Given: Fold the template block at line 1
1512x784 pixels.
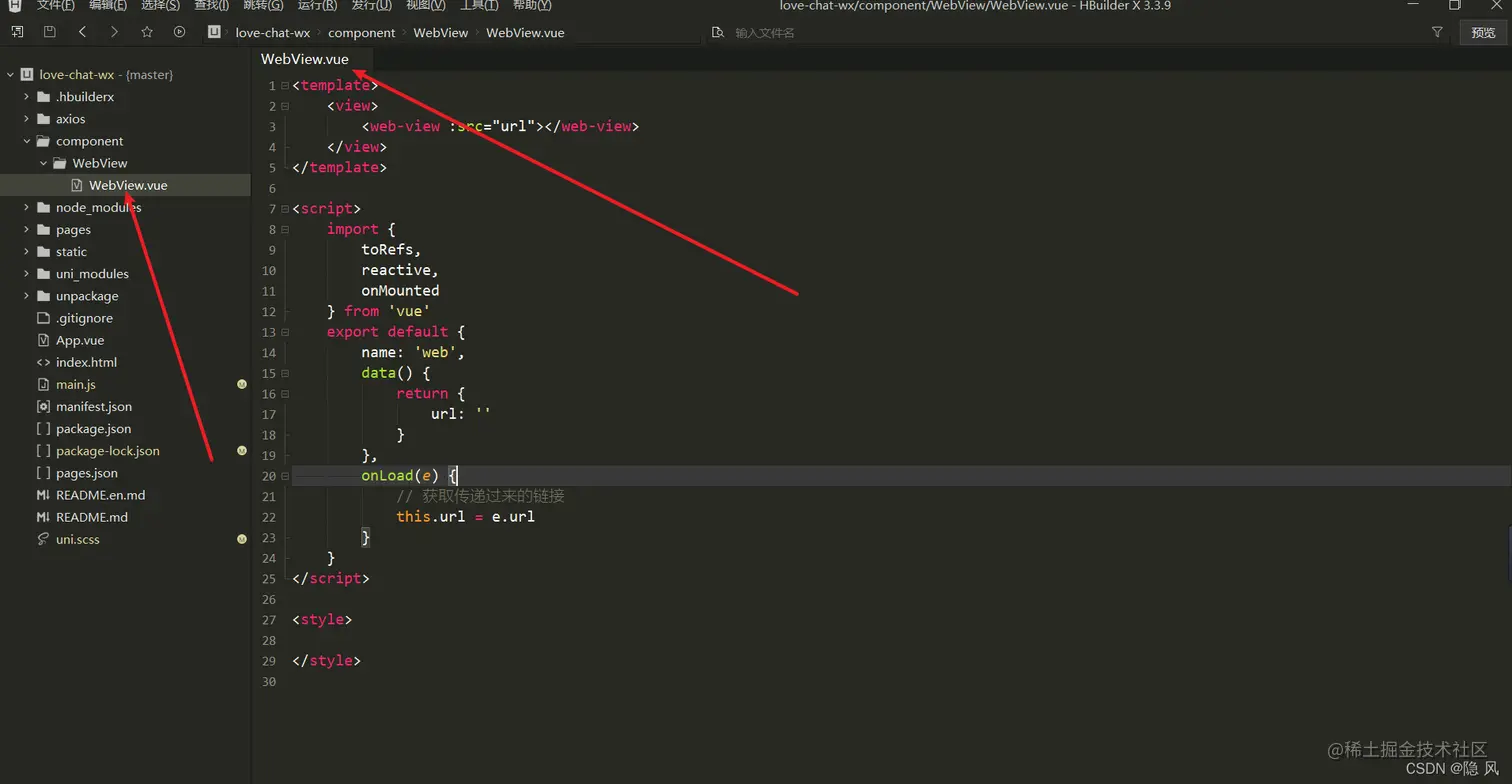Looking at the screenshot, I should point(285,85).
